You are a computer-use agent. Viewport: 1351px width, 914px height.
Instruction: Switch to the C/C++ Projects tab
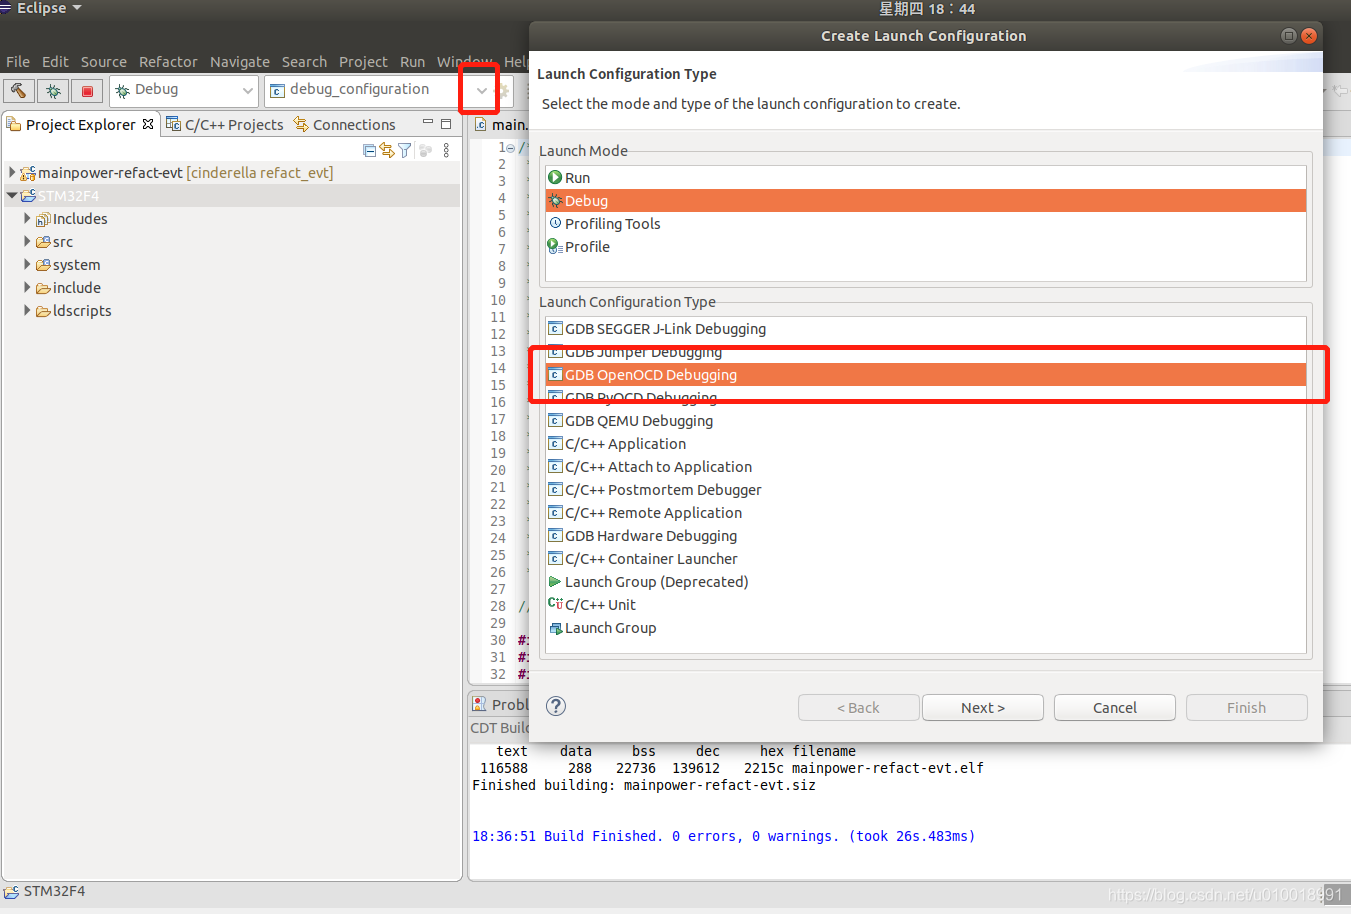(225, 124)
